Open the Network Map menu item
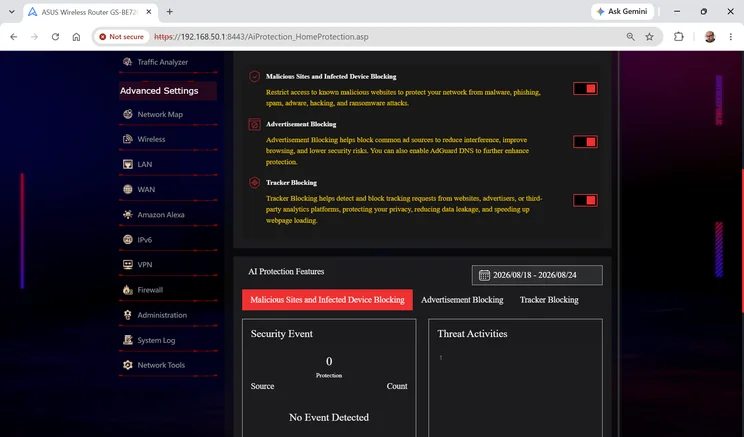Viewport: 744px width, 437px height. click(168, 114)
